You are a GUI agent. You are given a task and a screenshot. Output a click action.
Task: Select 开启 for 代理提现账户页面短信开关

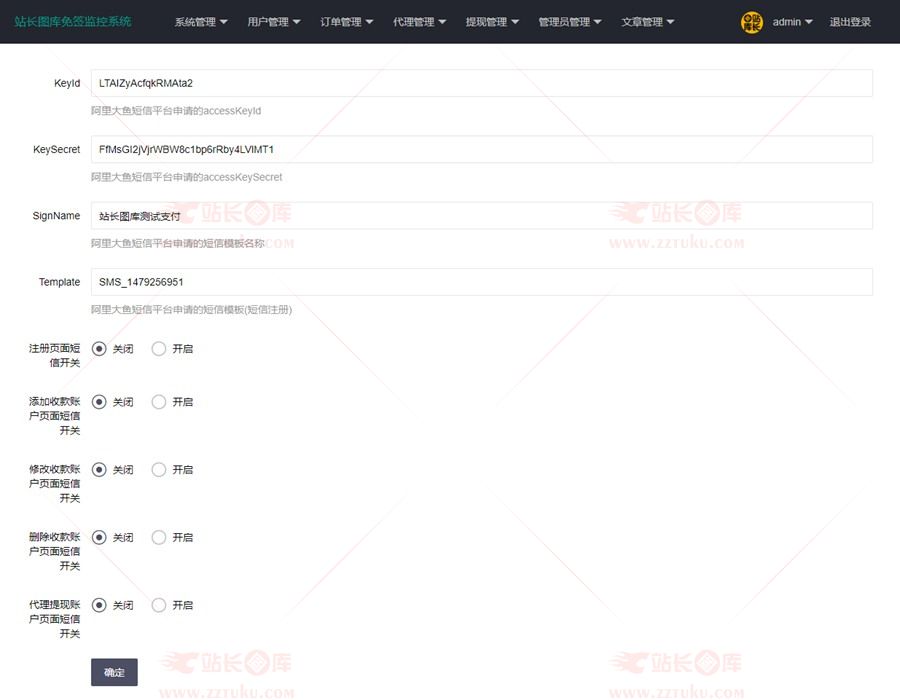(159, 605)
